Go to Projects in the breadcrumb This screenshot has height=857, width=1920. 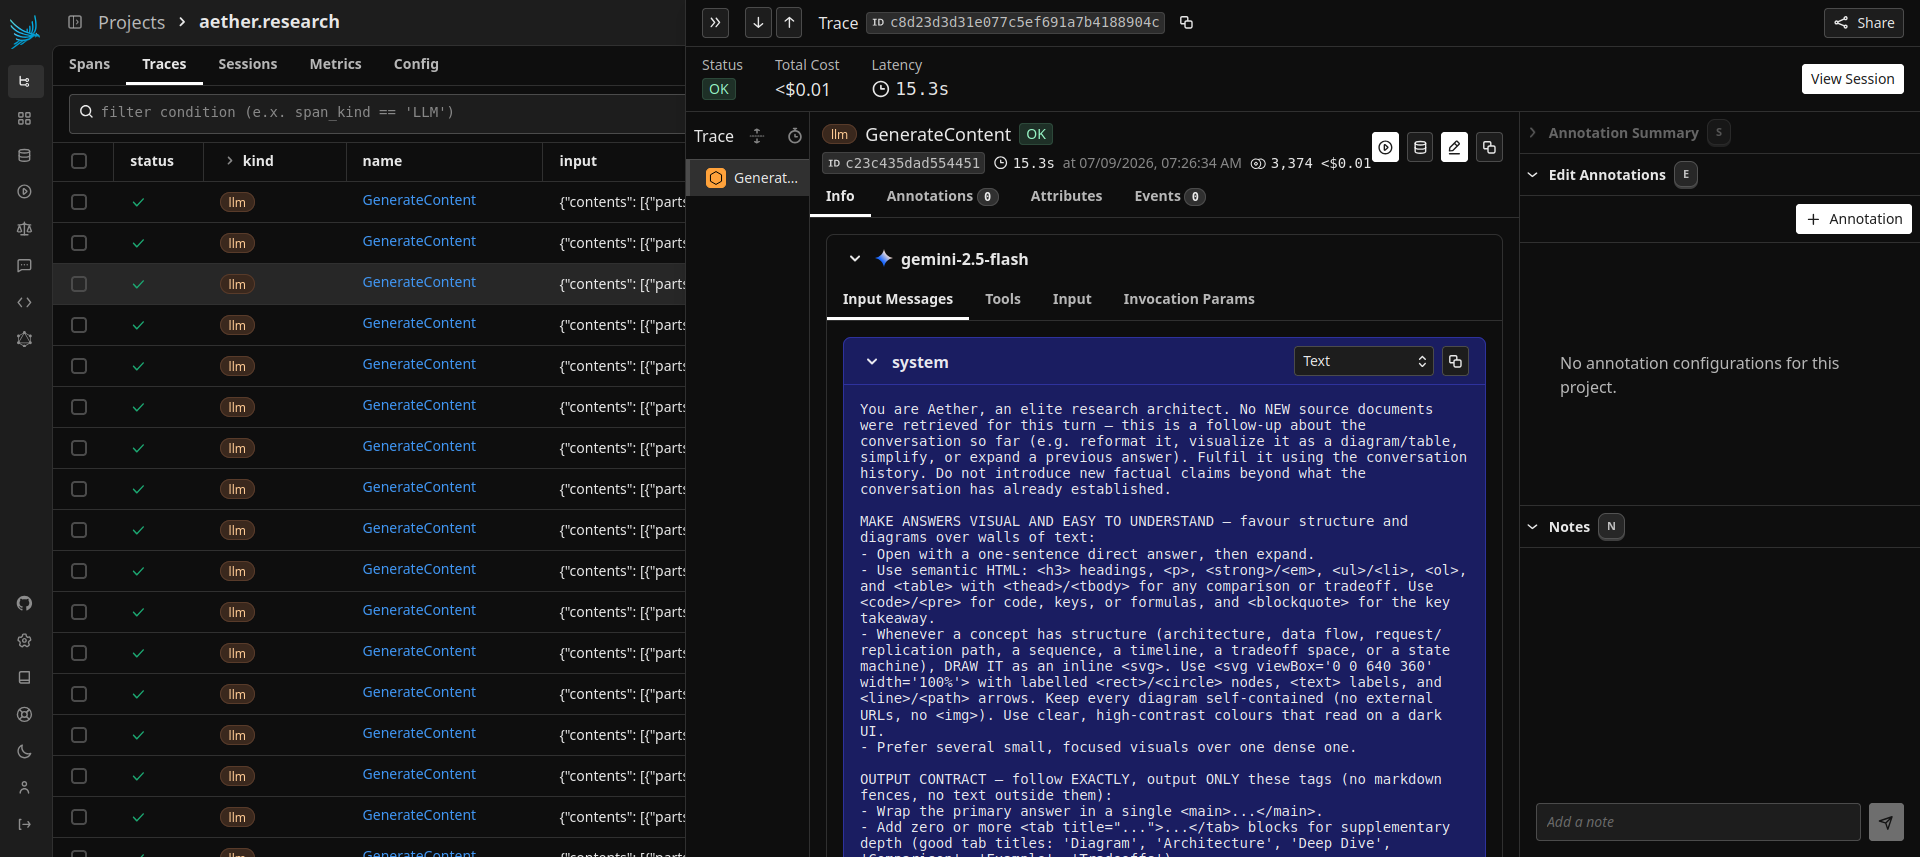131,22
